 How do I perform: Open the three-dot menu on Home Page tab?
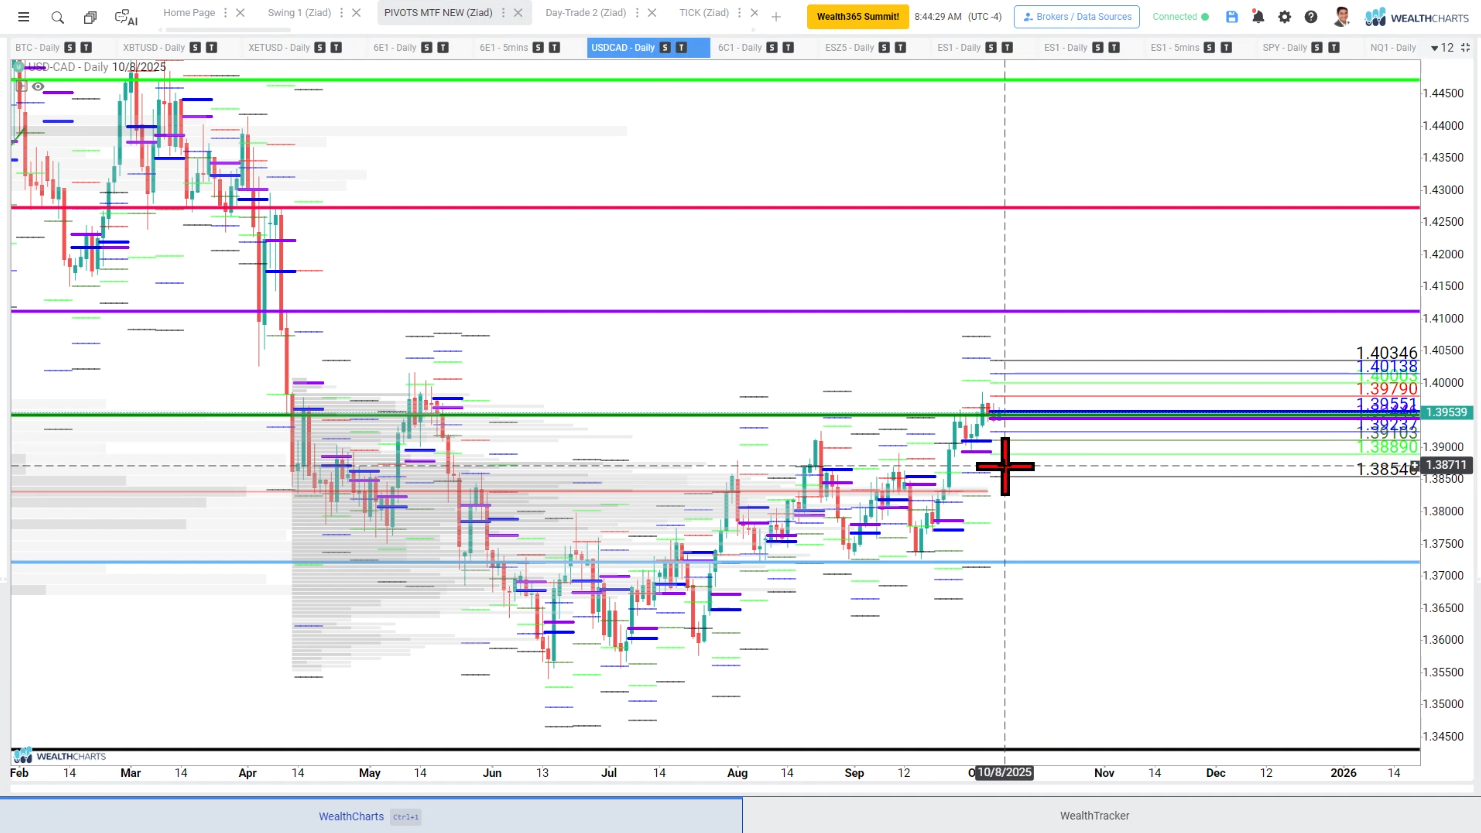[x=225, y=13]
